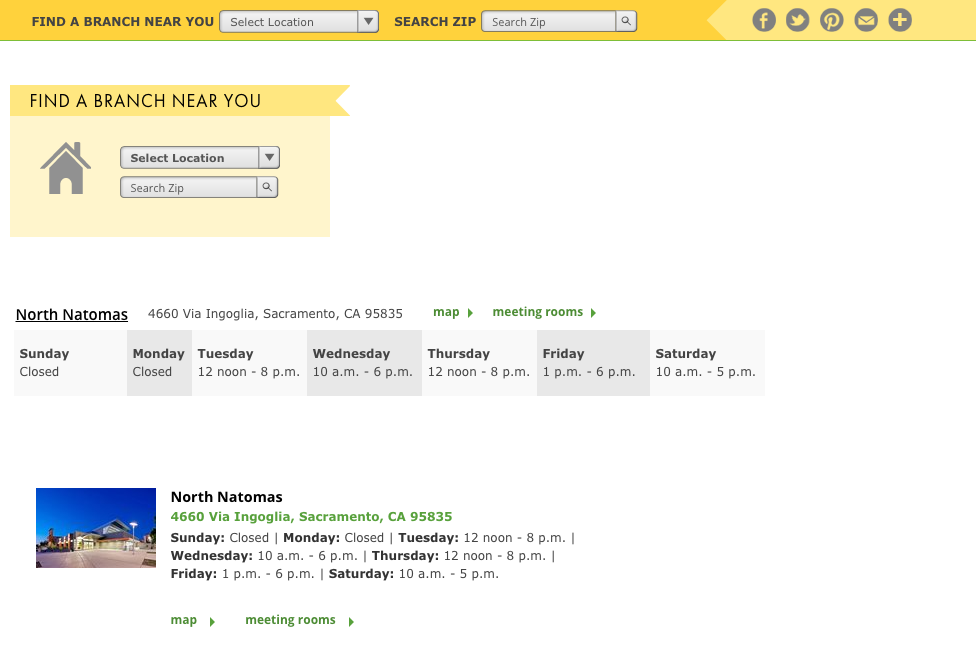The width and height of the screenshot is (976, 655).
Task: Click the top bar Search Zip field
Action: 549,21
